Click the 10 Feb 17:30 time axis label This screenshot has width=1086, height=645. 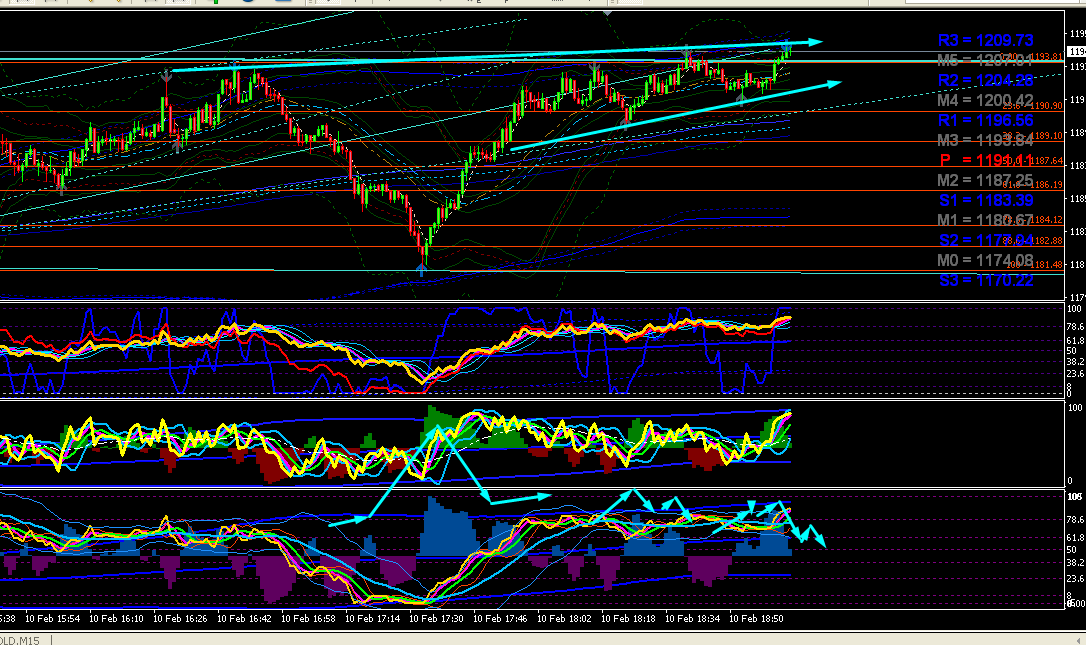pyautogui.click(x=436, y=619)
